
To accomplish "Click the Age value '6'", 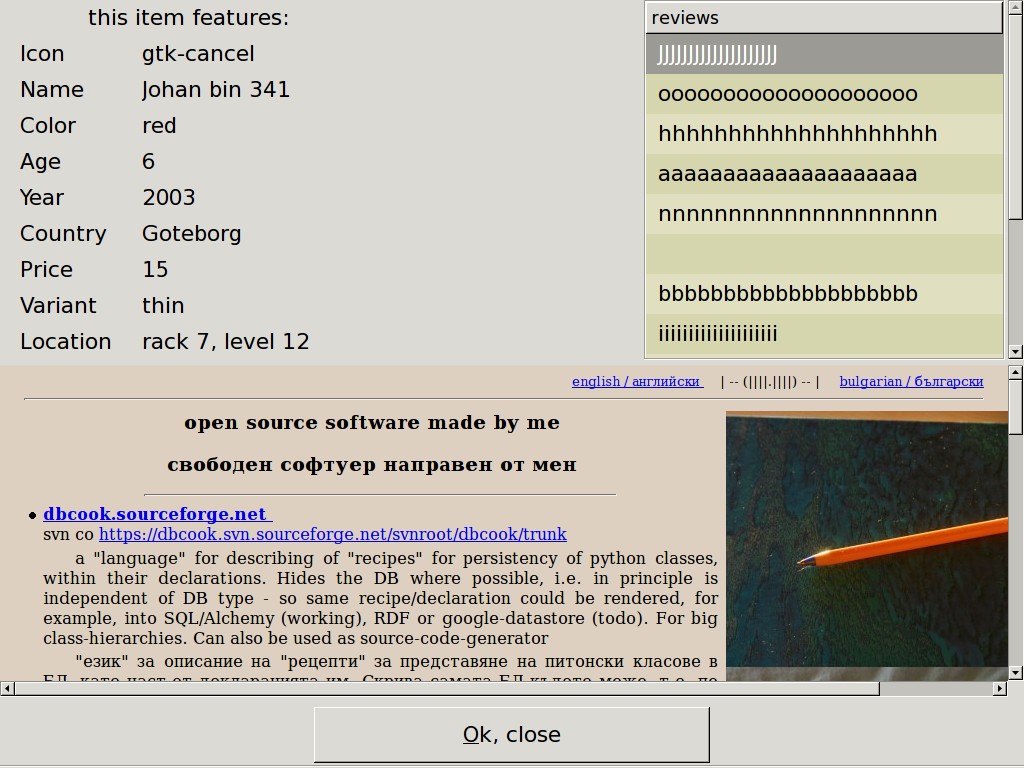I will tap(148, 161).
